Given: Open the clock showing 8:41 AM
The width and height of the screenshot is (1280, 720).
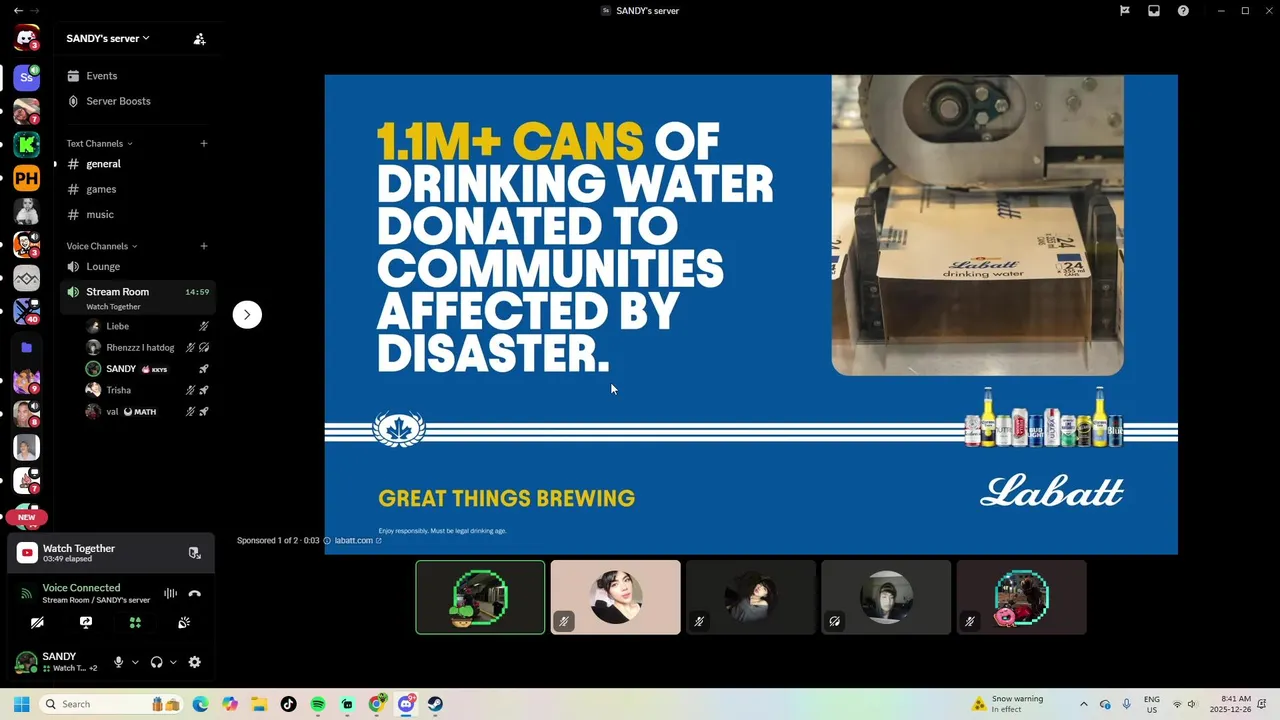Looking at the screenshot, I should coord(1230,704).
